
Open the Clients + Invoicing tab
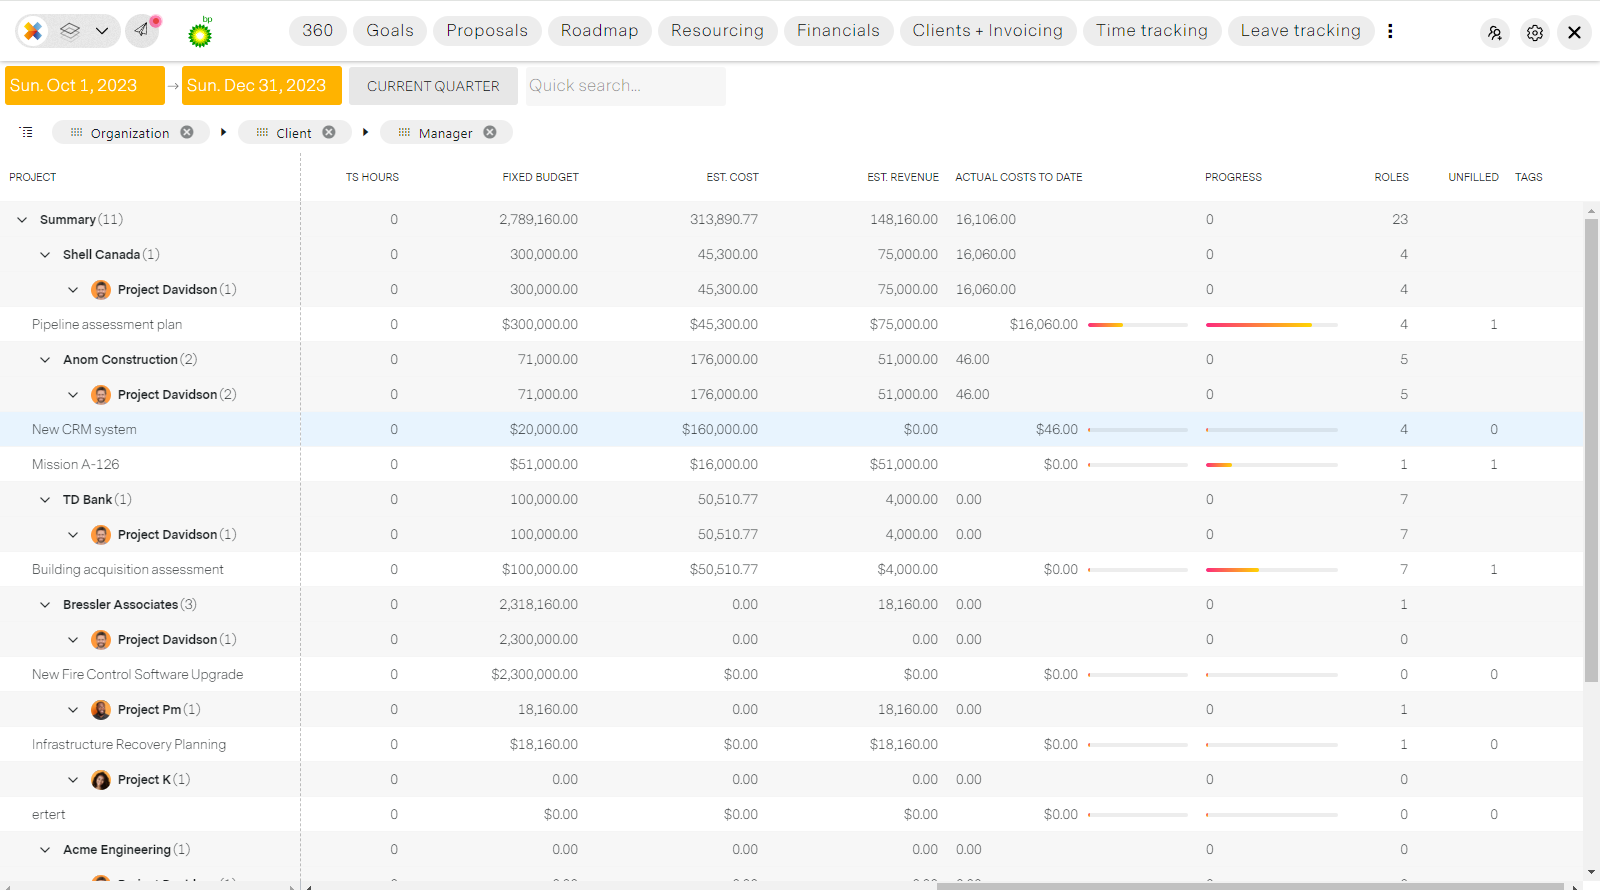988,31
